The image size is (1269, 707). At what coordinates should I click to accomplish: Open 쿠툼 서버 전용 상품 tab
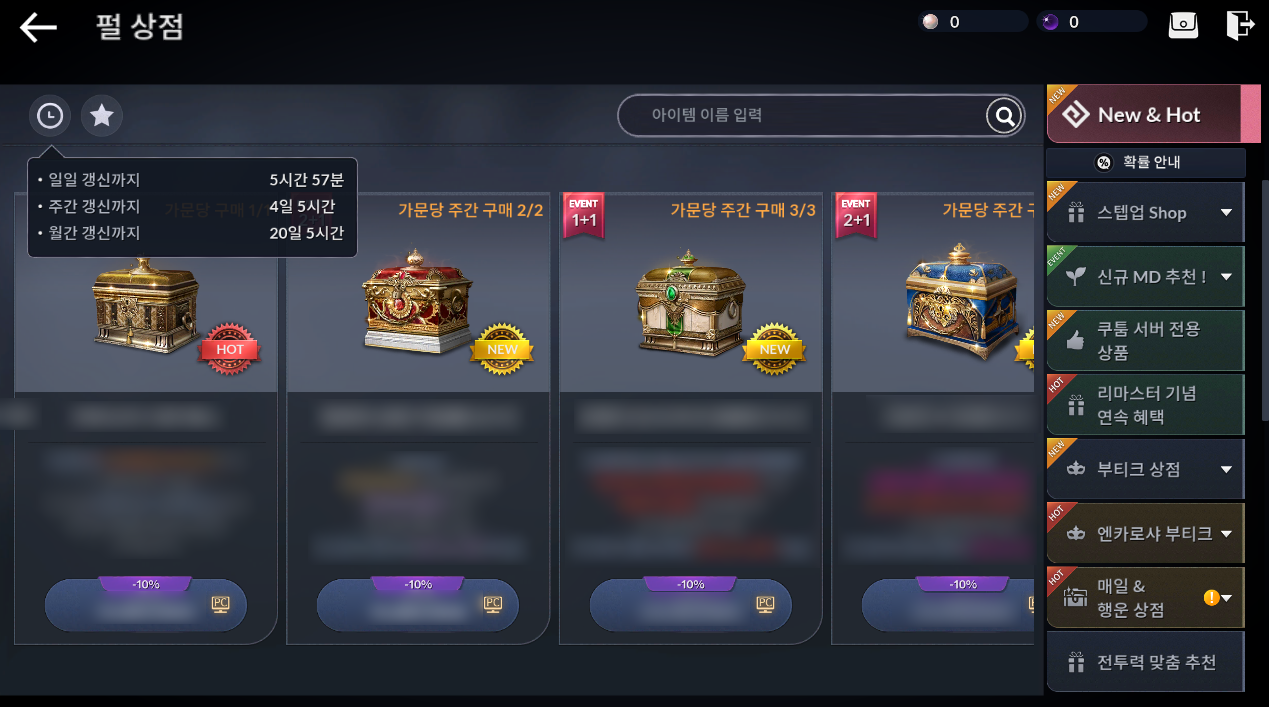pos(1145,340)
